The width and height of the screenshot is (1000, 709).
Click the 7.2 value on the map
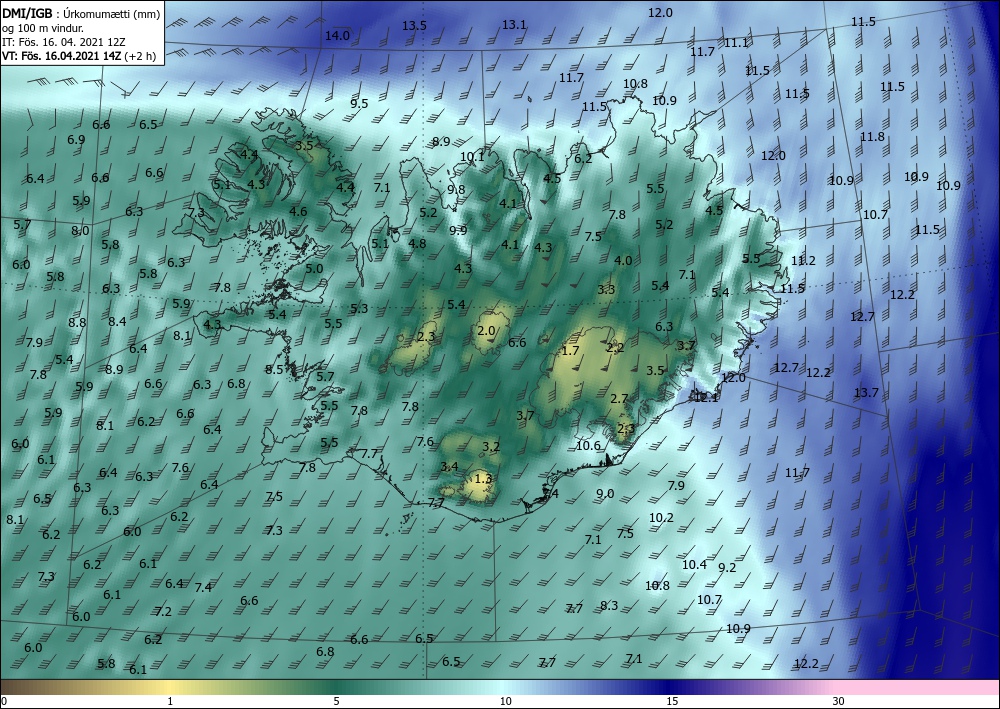coord(163,611)
